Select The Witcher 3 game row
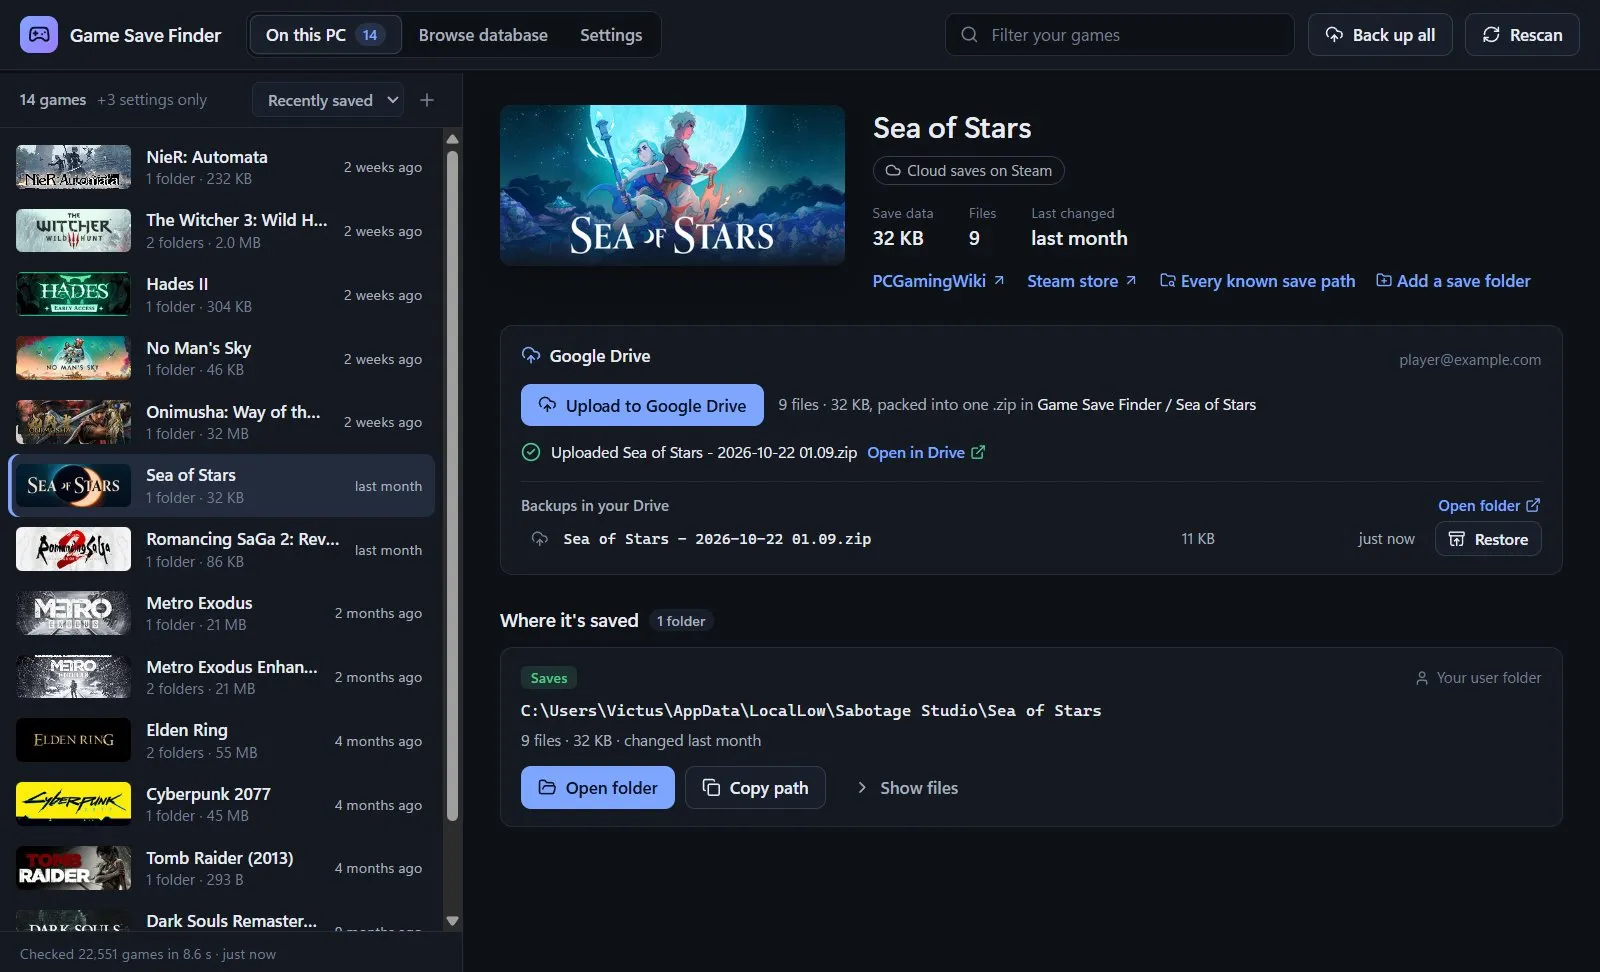 click(222, 231)
